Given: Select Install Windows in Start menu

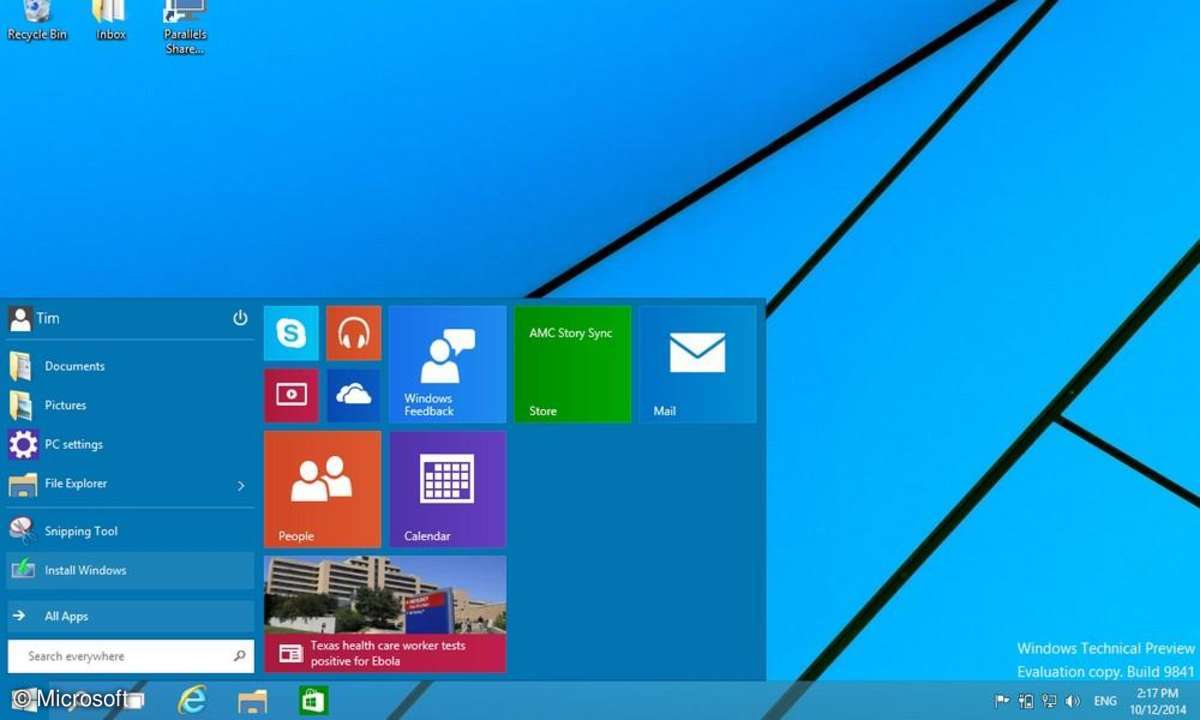Looking at the screenshot, I should tap(130, 570).
